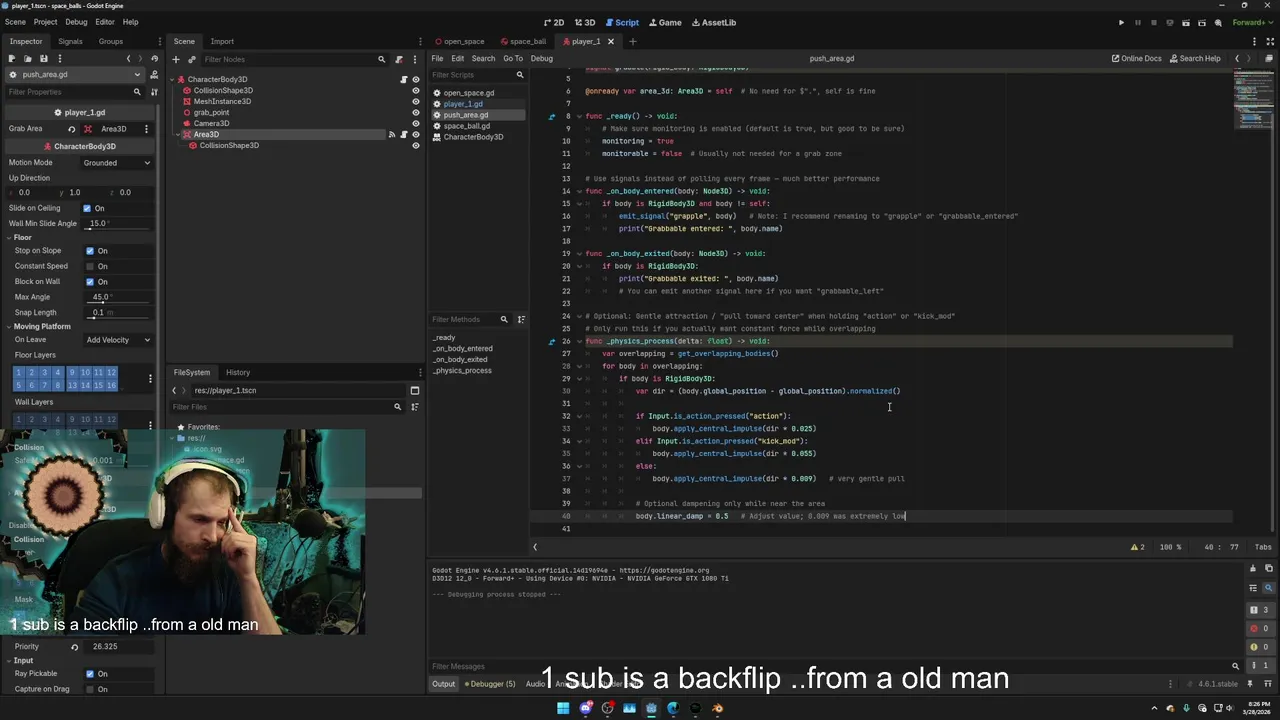
Task: Click the load resource icon in Inspector
Action: click(x=27, y=58)
